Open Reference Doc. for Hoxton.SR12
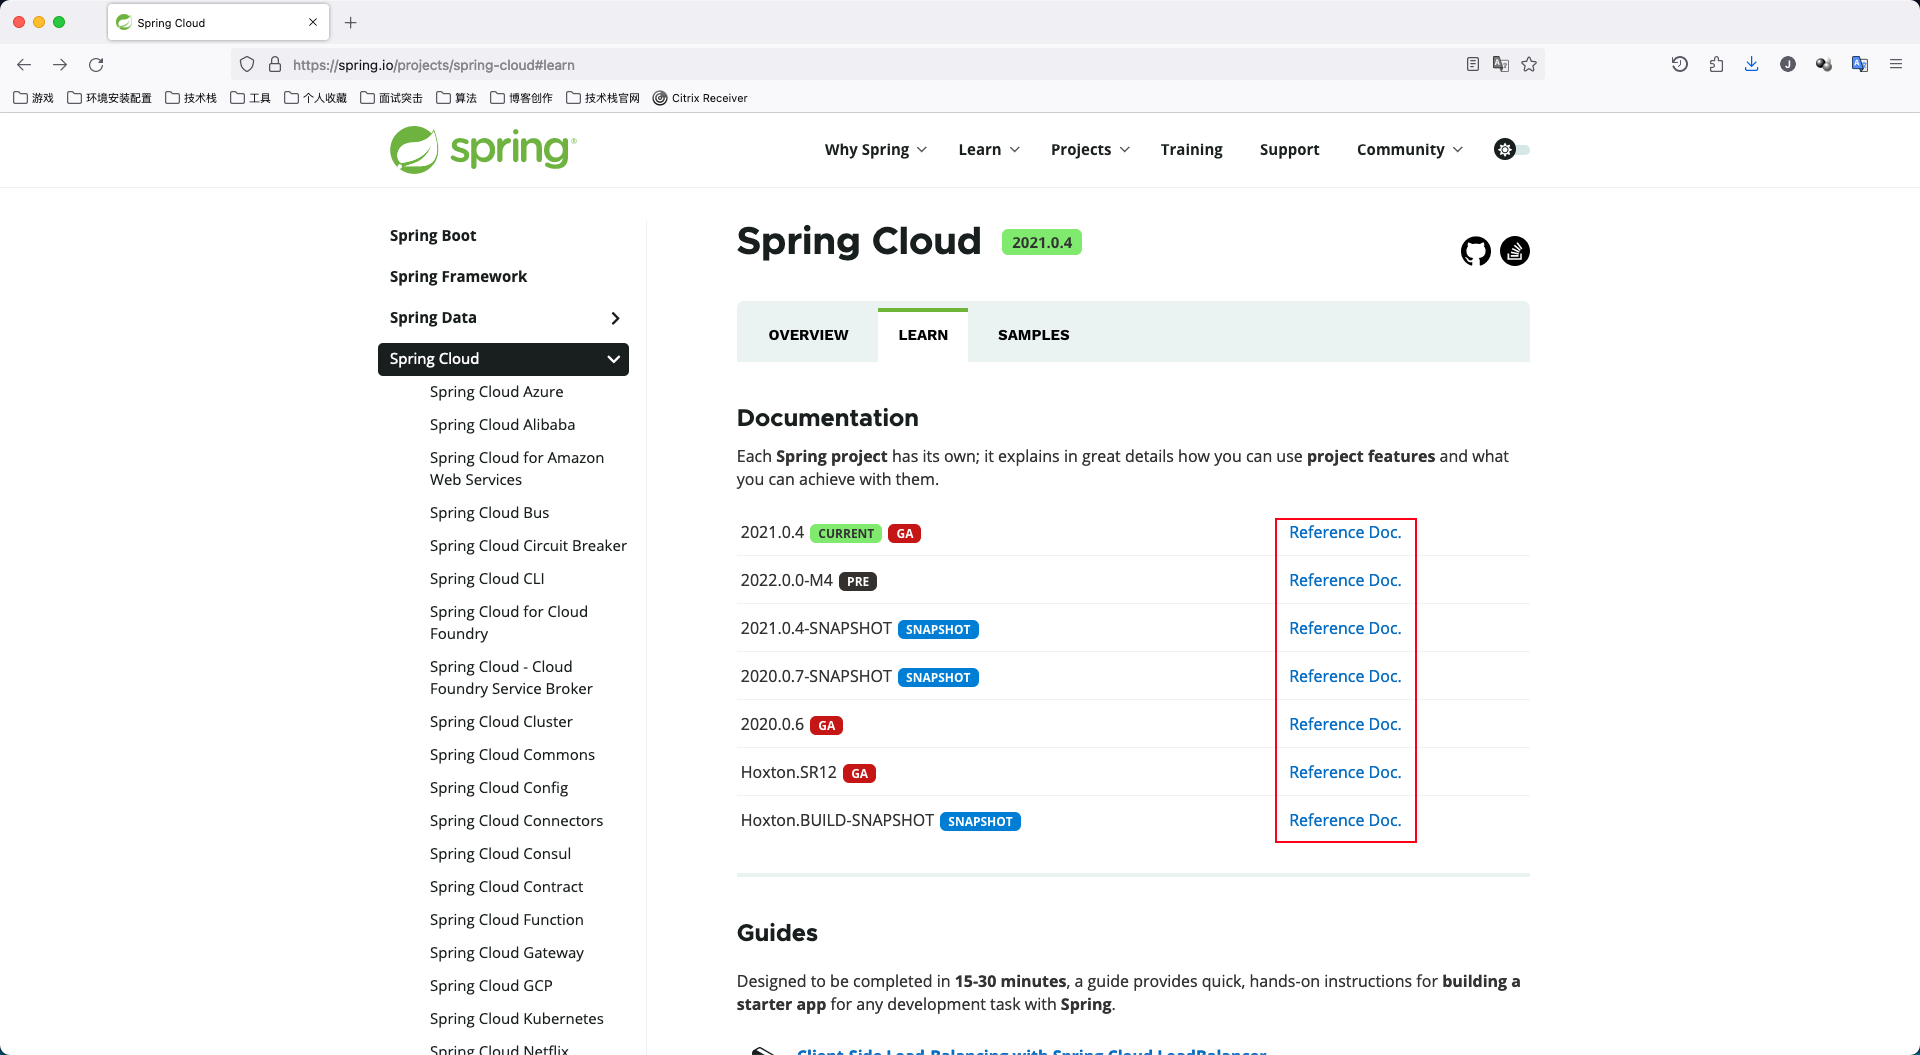 coord(1345,772)
